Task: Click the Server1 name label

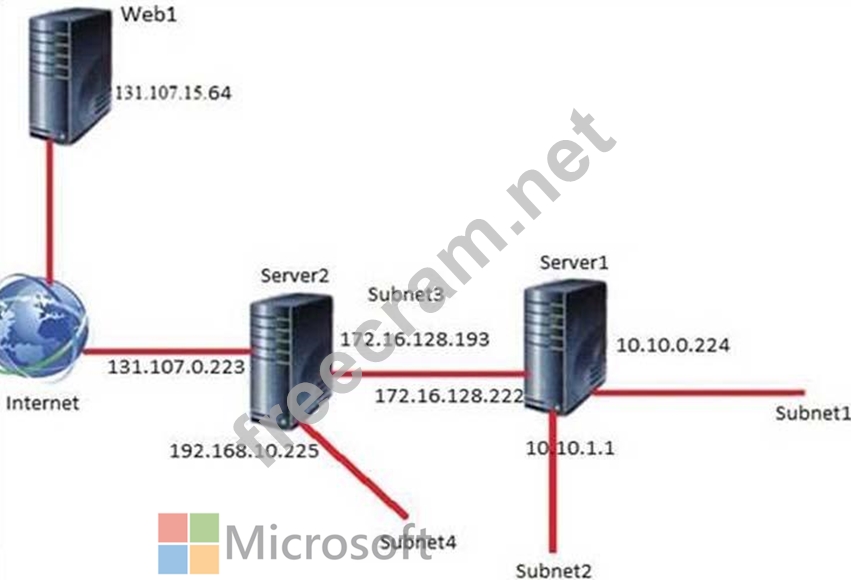Action: (x=574, y=263)
